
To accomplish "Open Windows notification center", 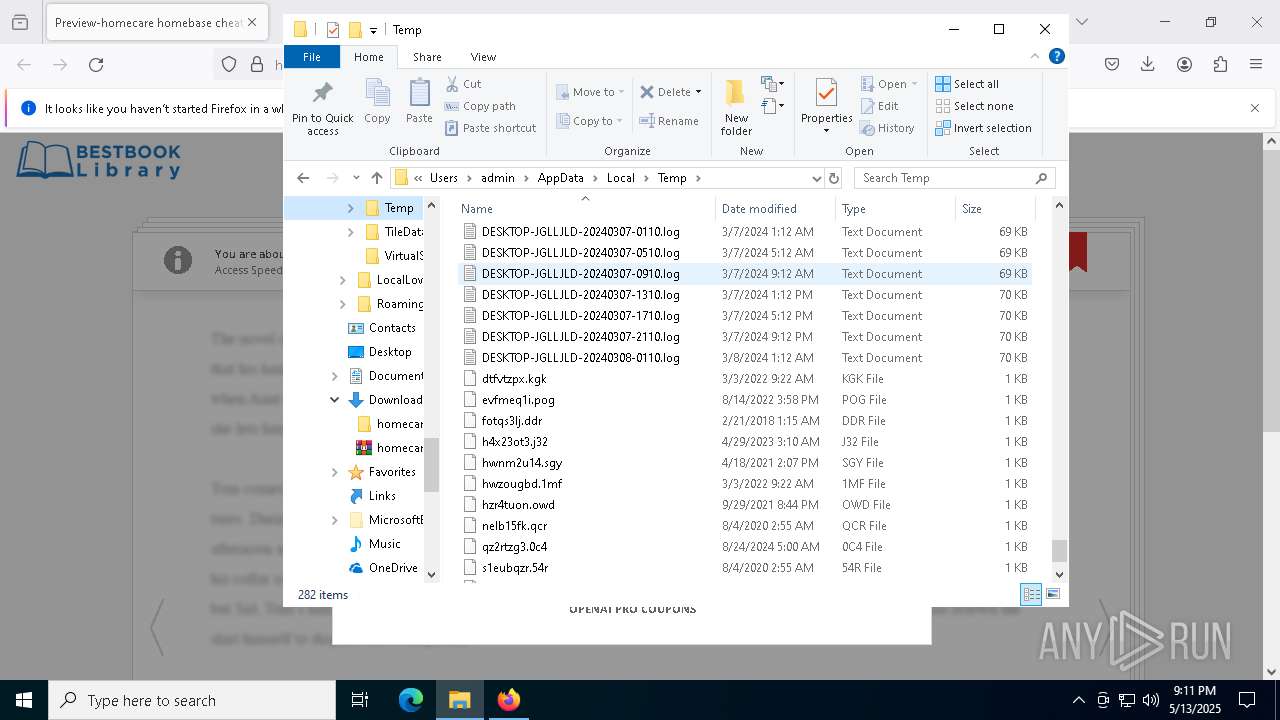I will pyautogui.click(x=1247, y=700).
